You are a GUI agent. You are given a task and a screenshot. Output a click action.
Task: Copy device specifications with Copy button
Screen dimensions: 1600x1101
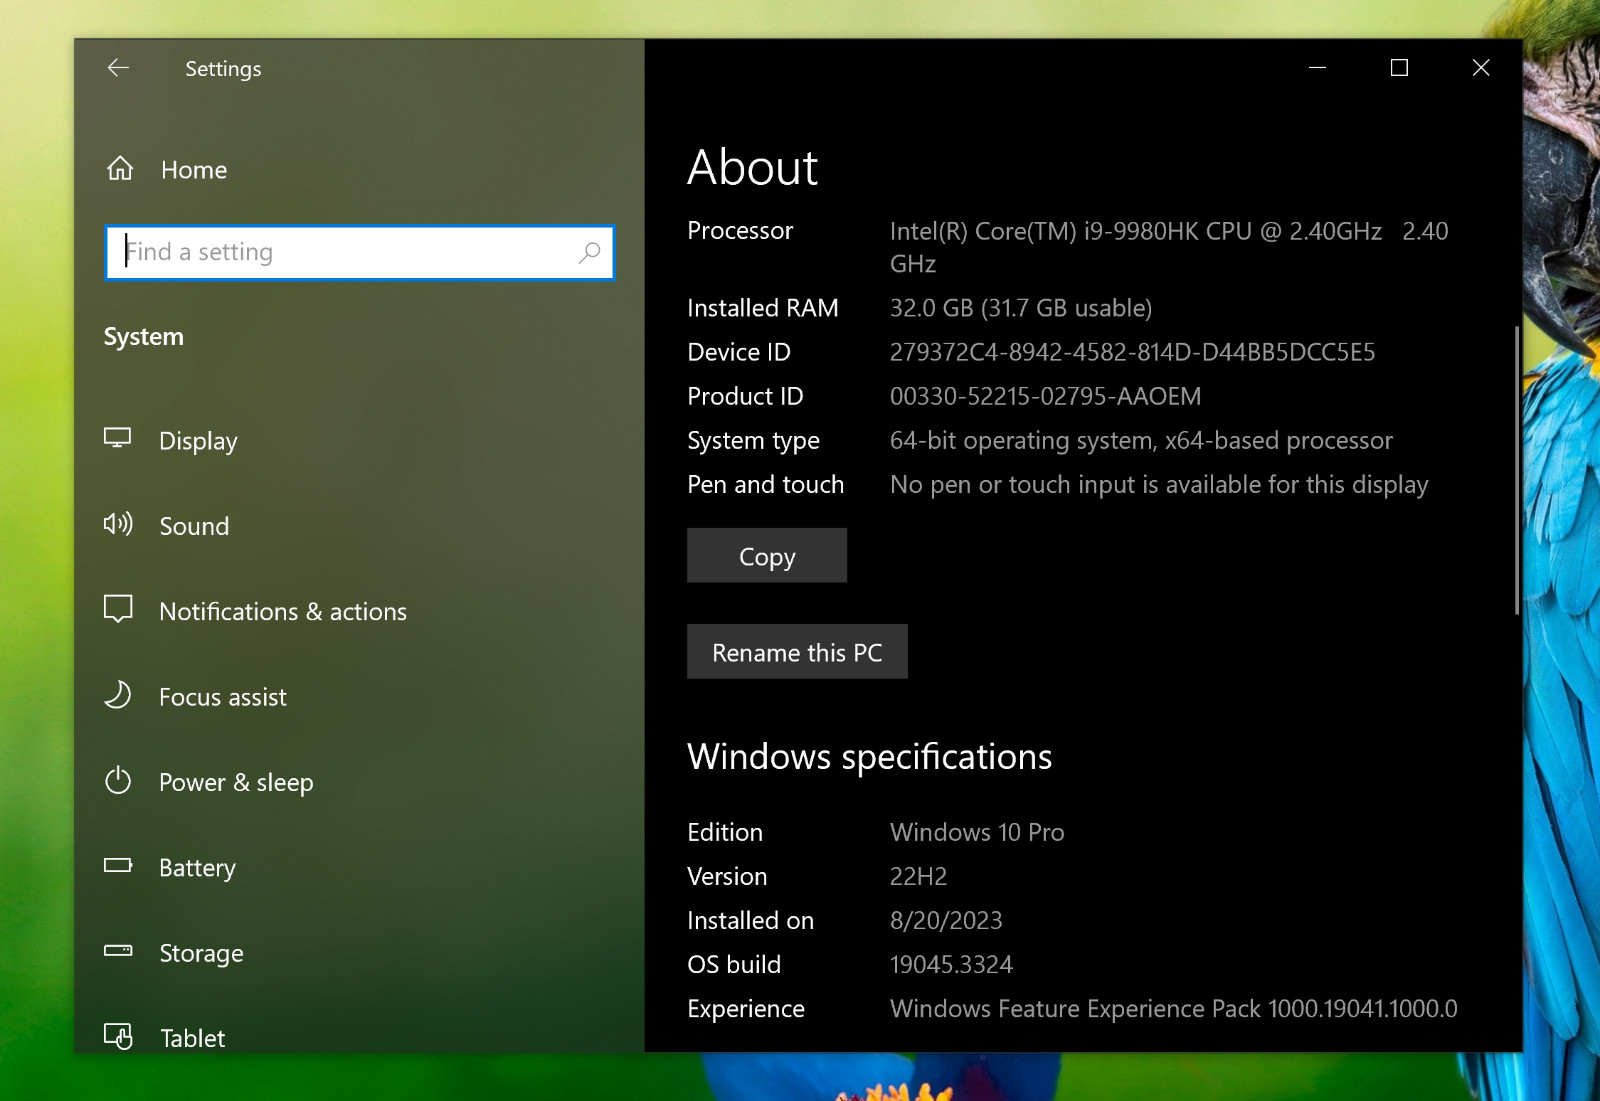[x=767, y=555]
